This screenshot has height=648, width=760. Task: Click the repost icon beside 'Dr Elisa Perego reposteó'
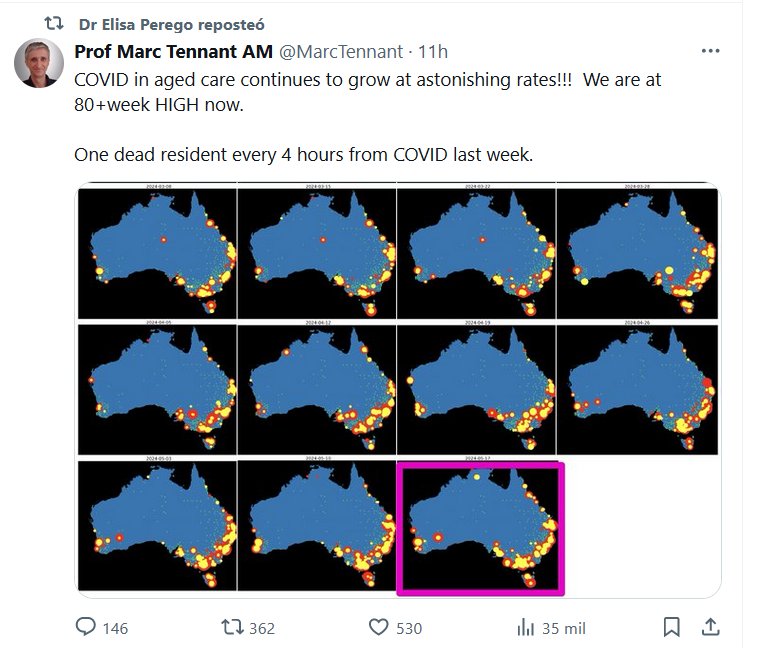pos(55,23)
